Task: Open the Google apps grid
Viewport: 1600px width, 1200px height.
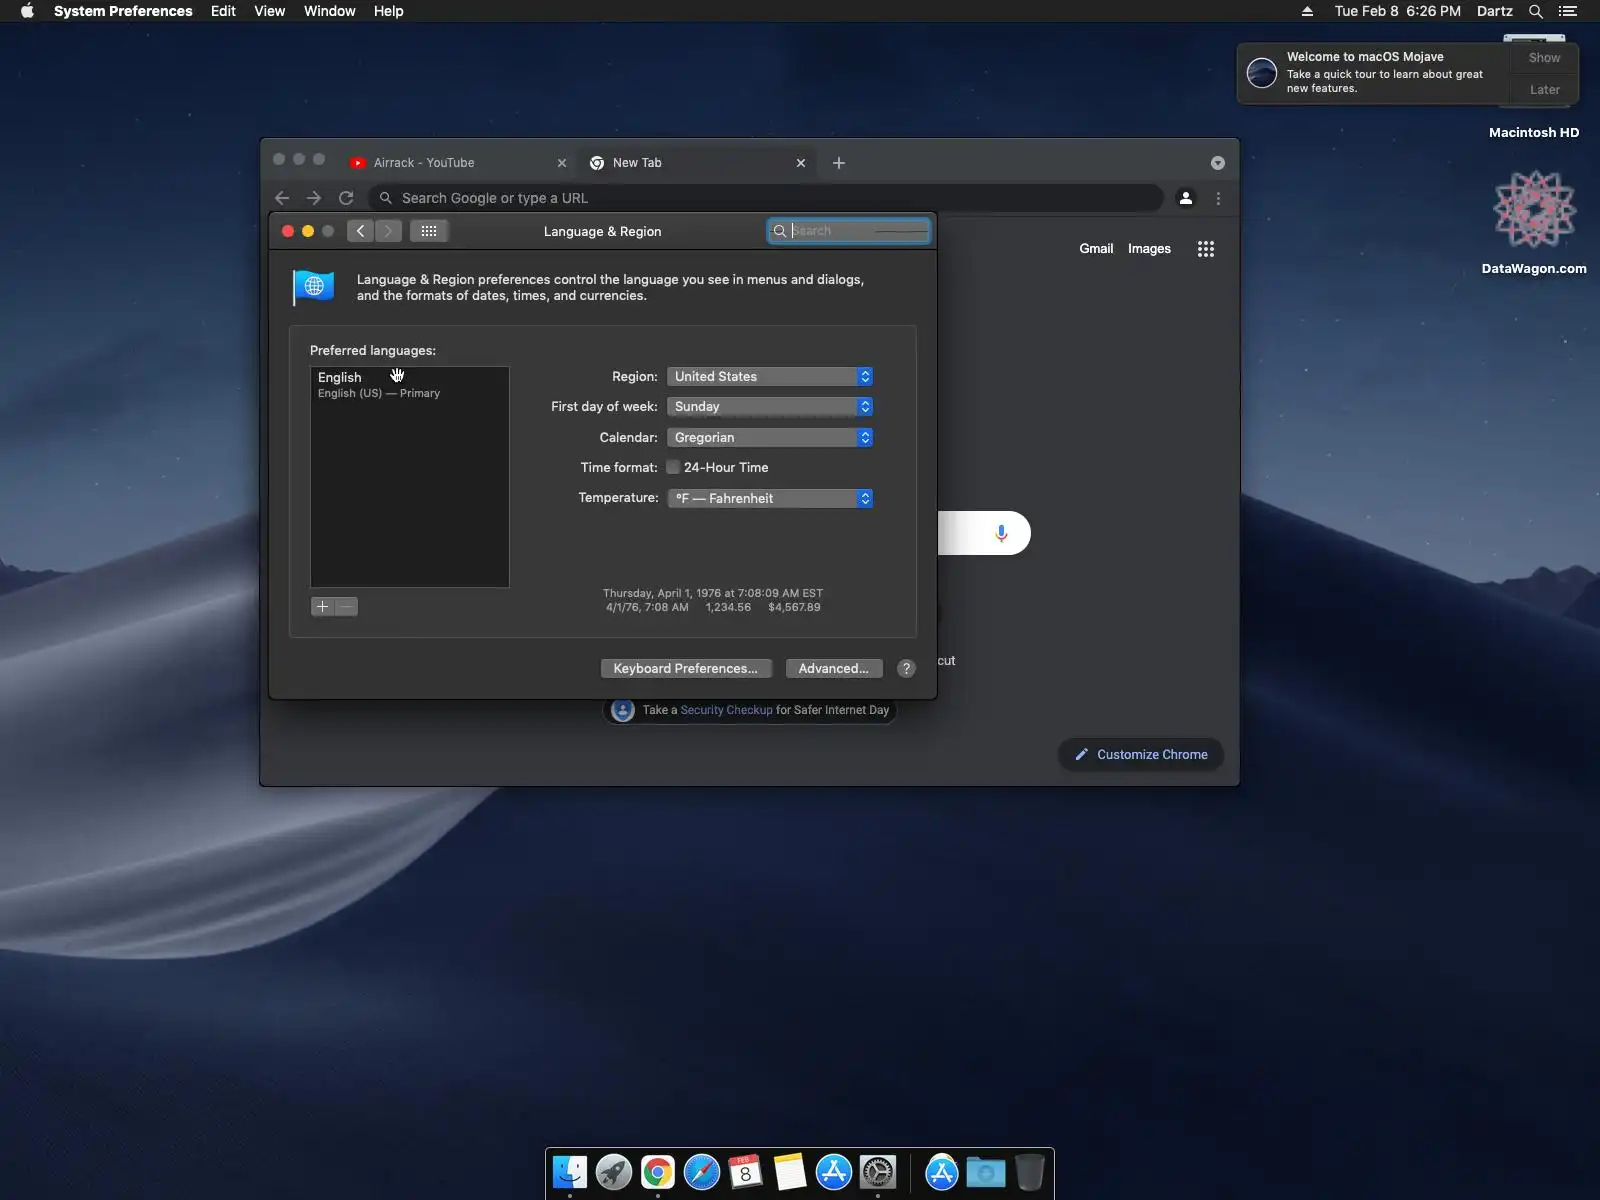Action: coord(1206,249)
